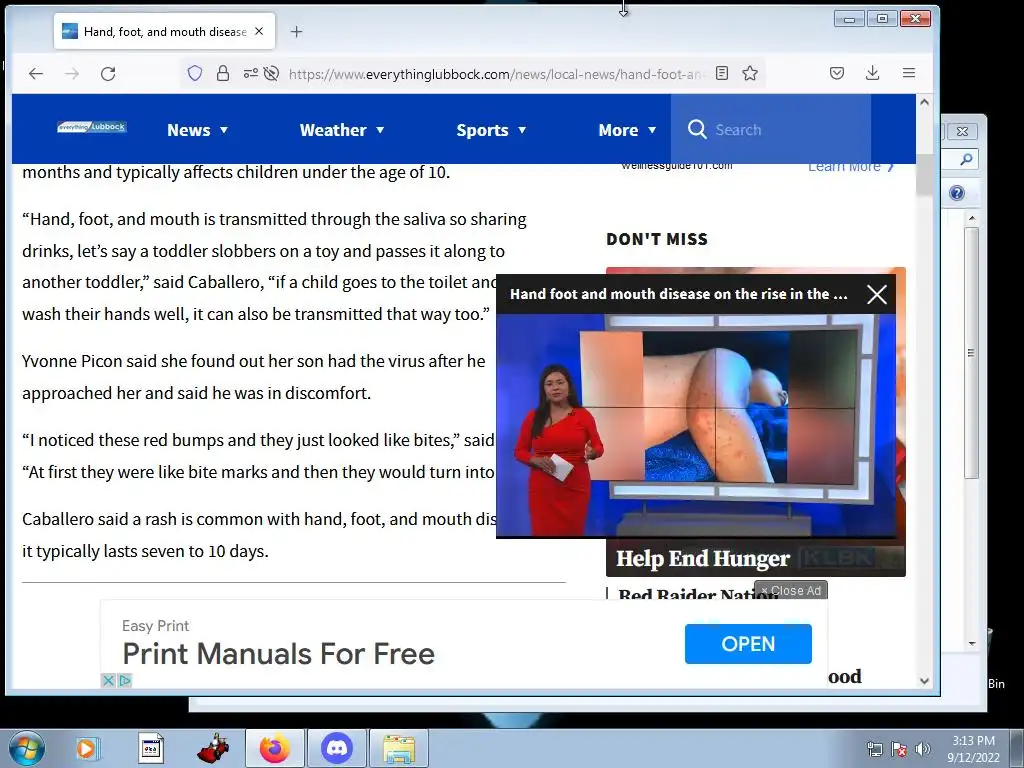Select the Hand, foot, and mouth disease tab
Screen dimensions: 1024x768
pyautogui.click(x=165, y=31)
